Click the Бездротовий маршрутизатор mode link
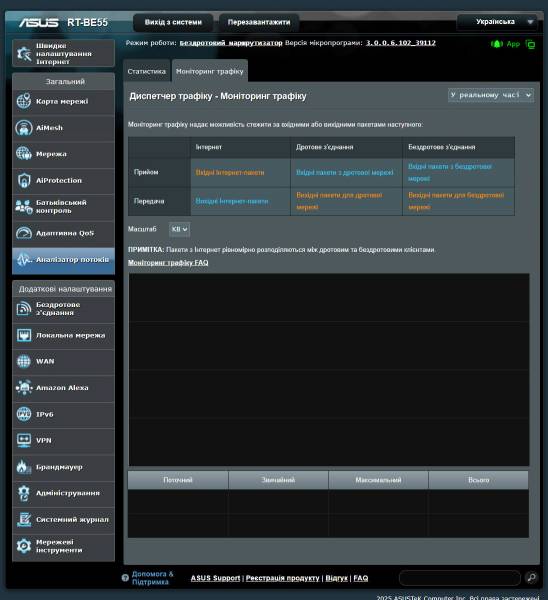Viewport: 548px width, 600px height. [231, 43]
